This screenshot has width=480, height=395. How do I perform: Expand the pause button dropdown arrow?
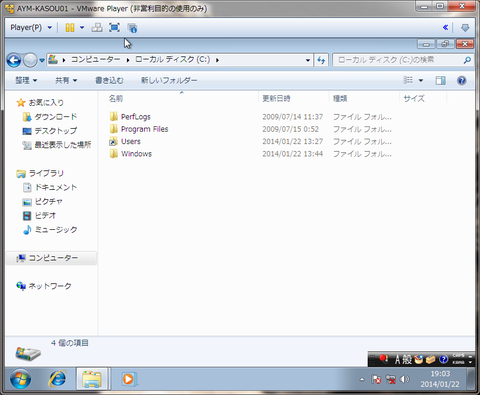(82, 27)
